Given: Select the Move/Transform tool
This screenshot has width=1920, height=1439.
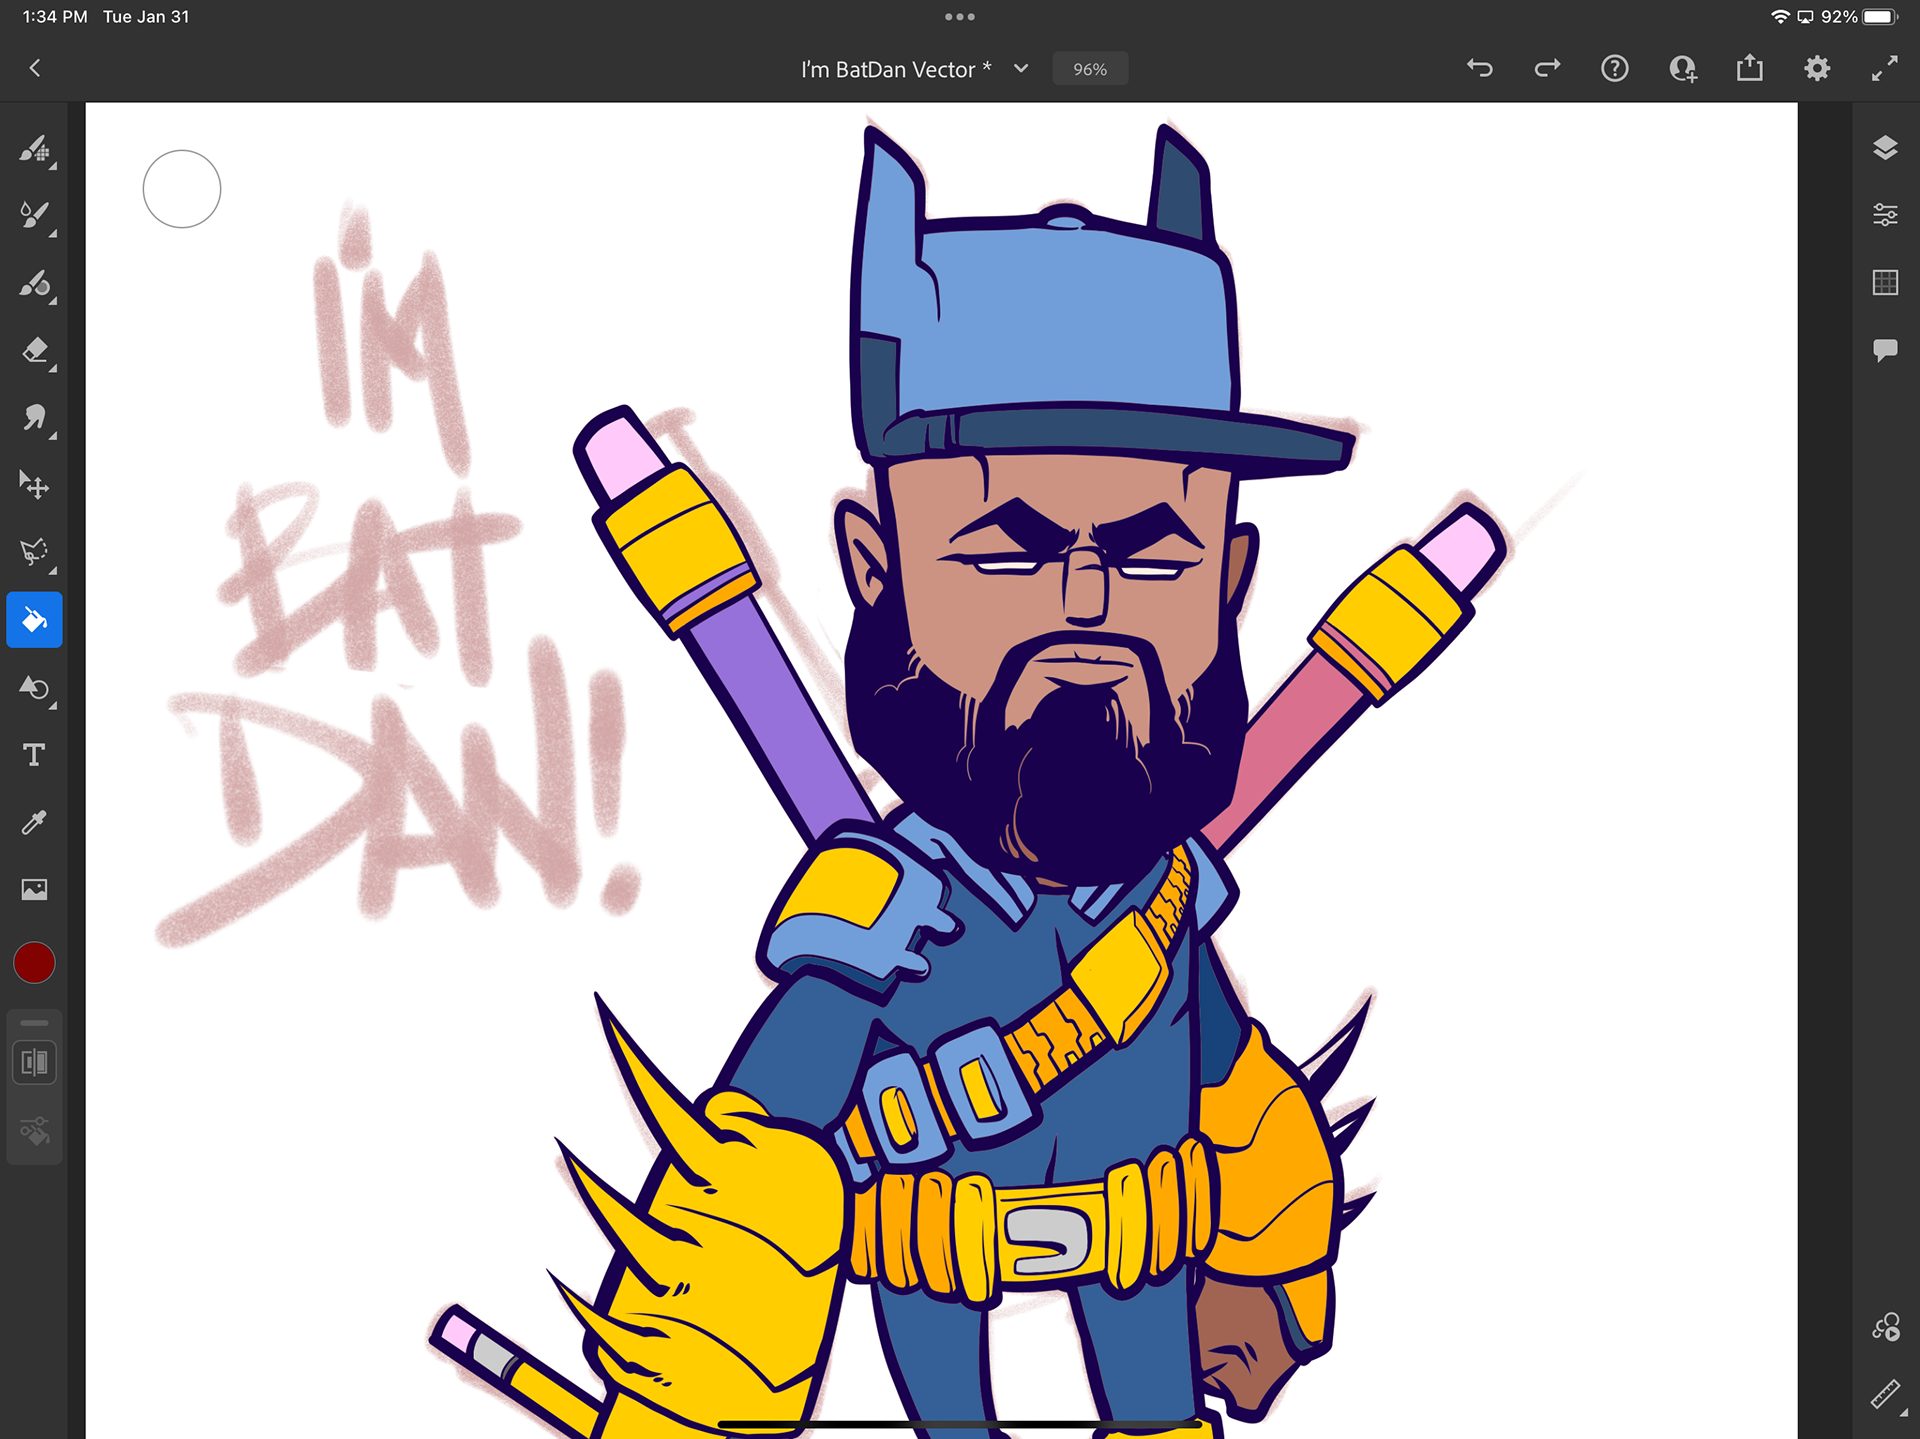Looking at the screenshot, I should click(35, 485).
